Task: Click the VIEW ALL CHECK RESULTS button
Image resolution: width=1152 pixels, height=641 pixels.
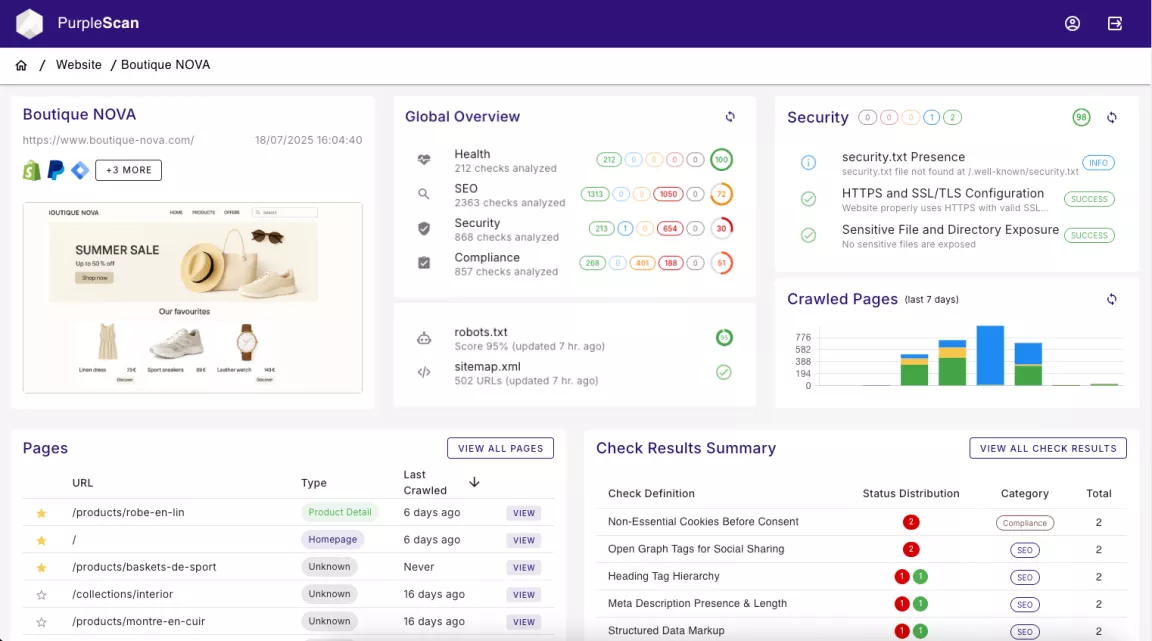Action: click(x=1047, y=448)
